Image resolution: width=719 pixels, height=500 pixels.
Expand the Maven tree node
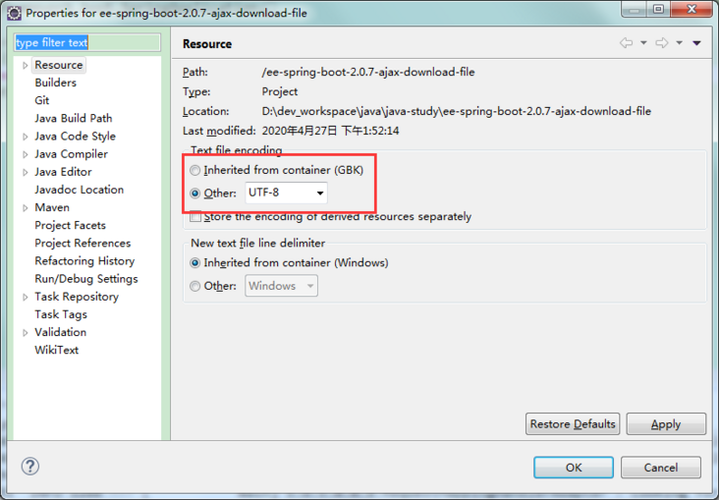coord(25,208)
